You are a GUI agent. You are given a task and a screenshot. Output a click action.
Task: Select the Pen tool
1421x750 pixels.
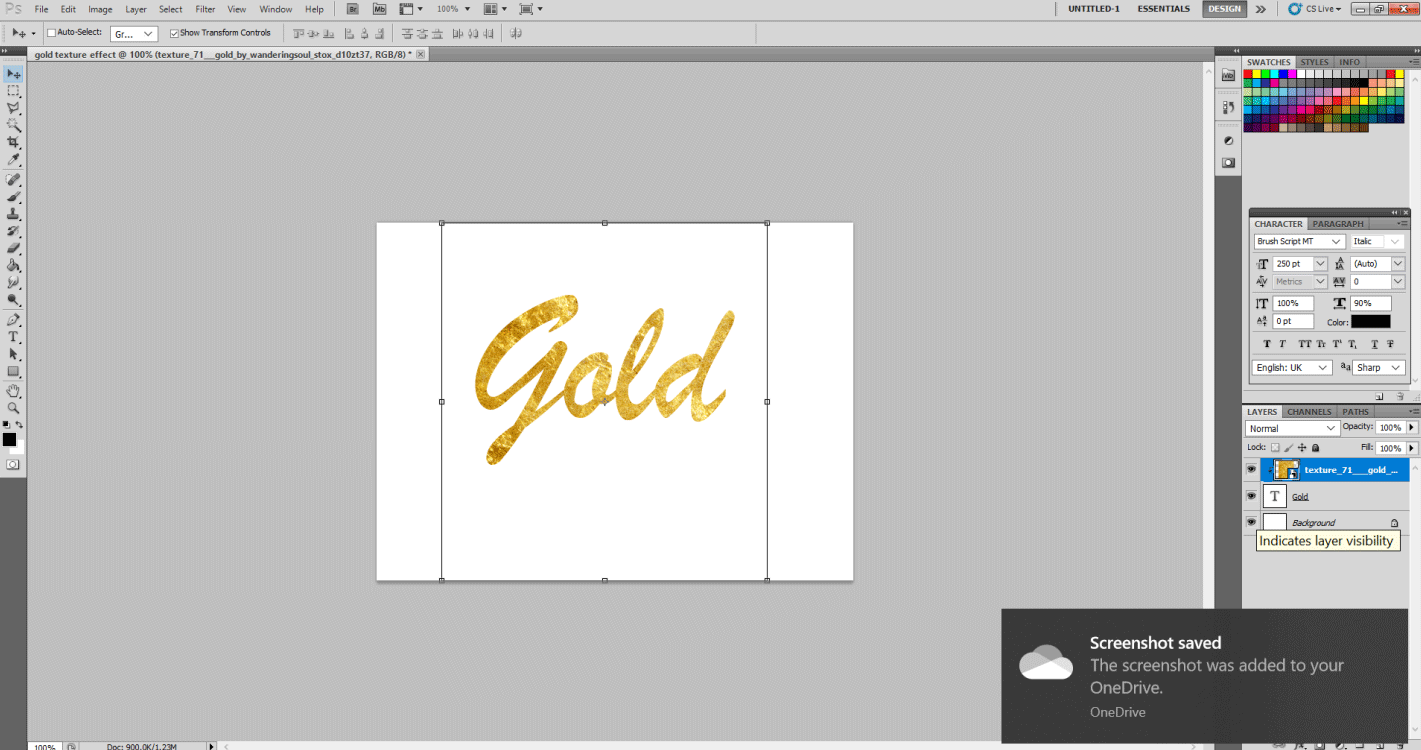[14, 320]
